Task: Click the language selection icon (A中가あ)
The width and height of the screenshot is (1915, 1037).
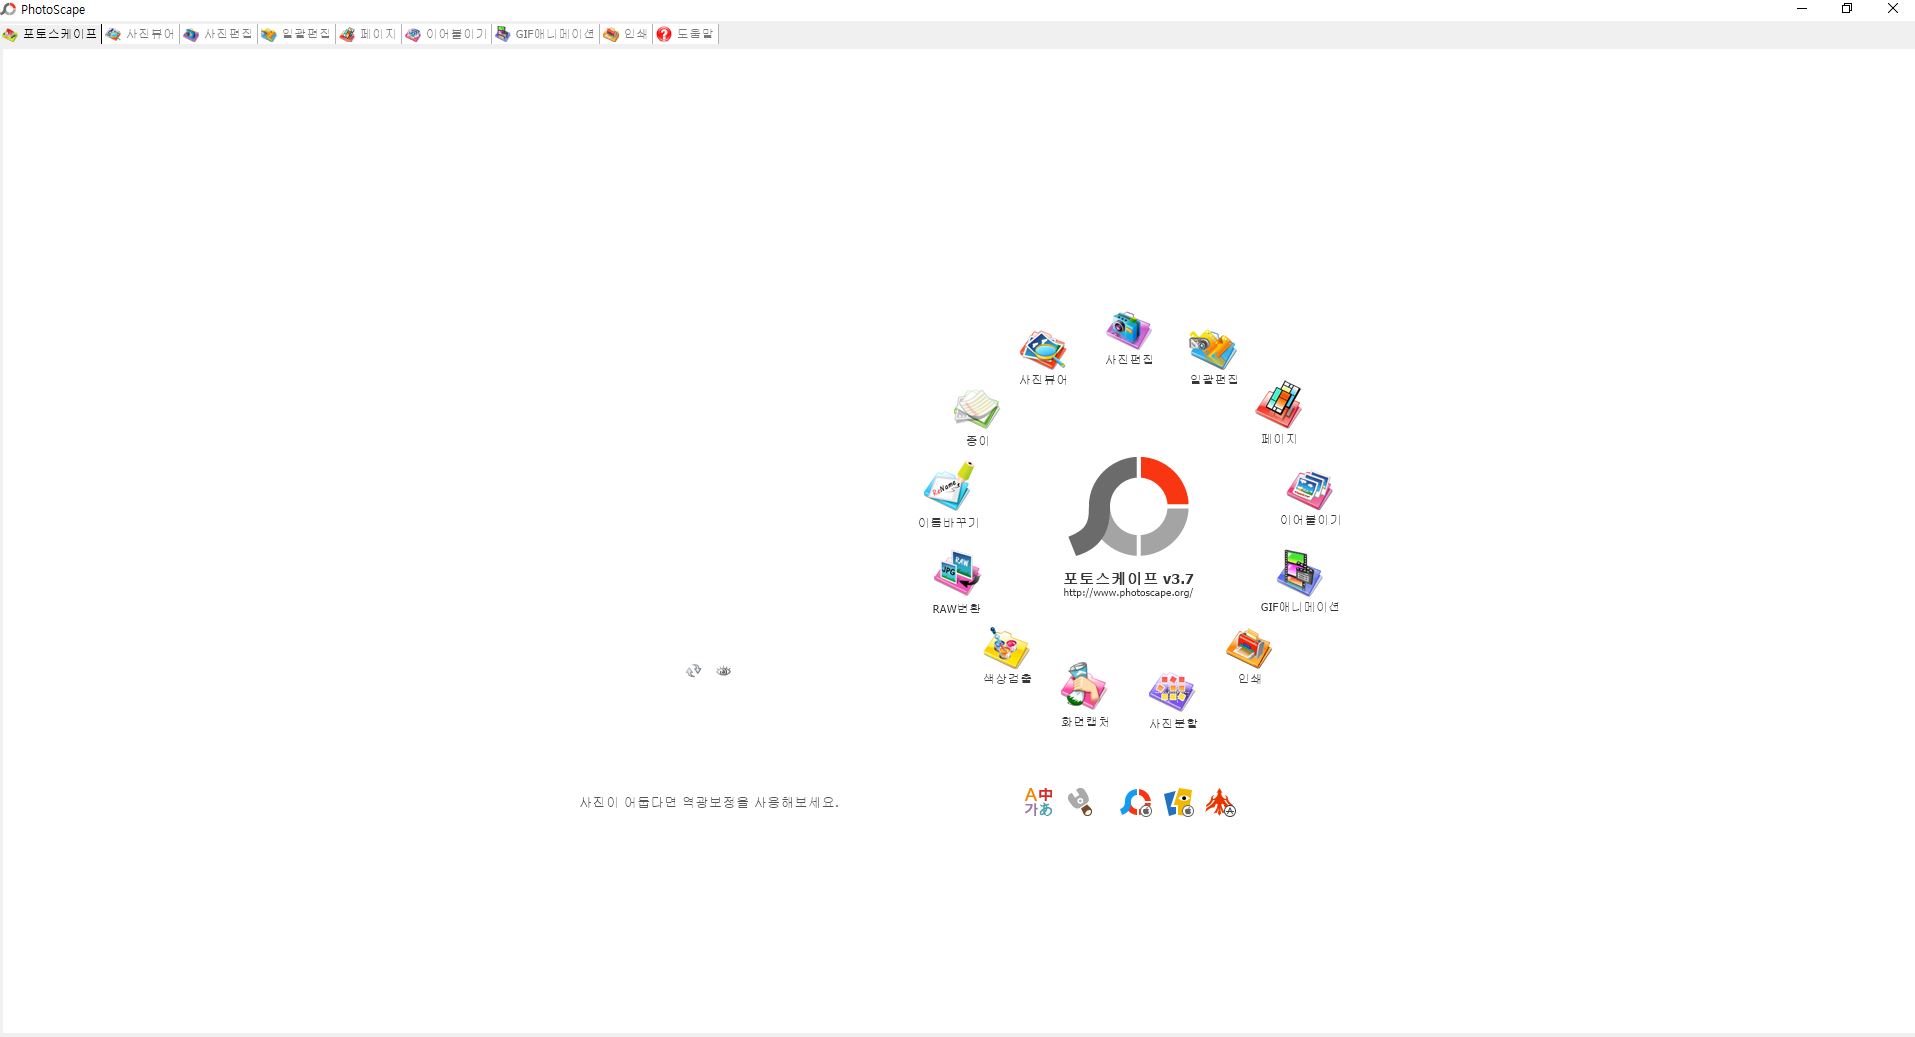Action: [x=1038, y=802]
